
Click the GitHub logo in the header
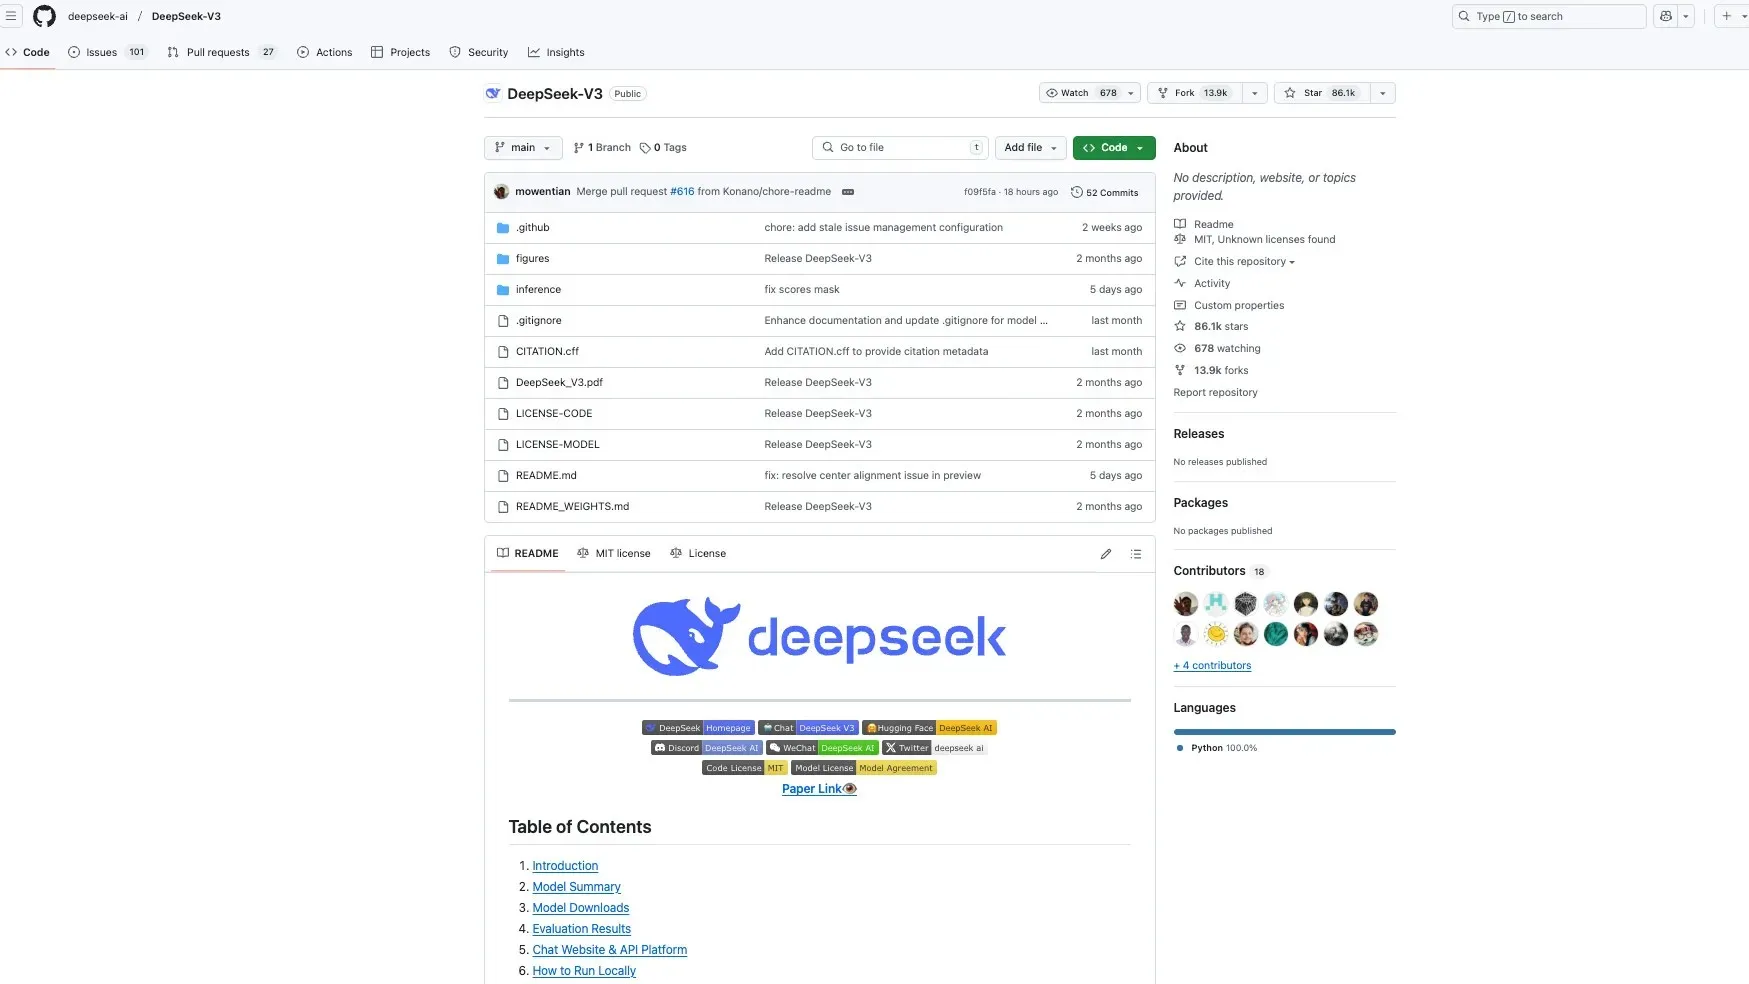point(44,16)
